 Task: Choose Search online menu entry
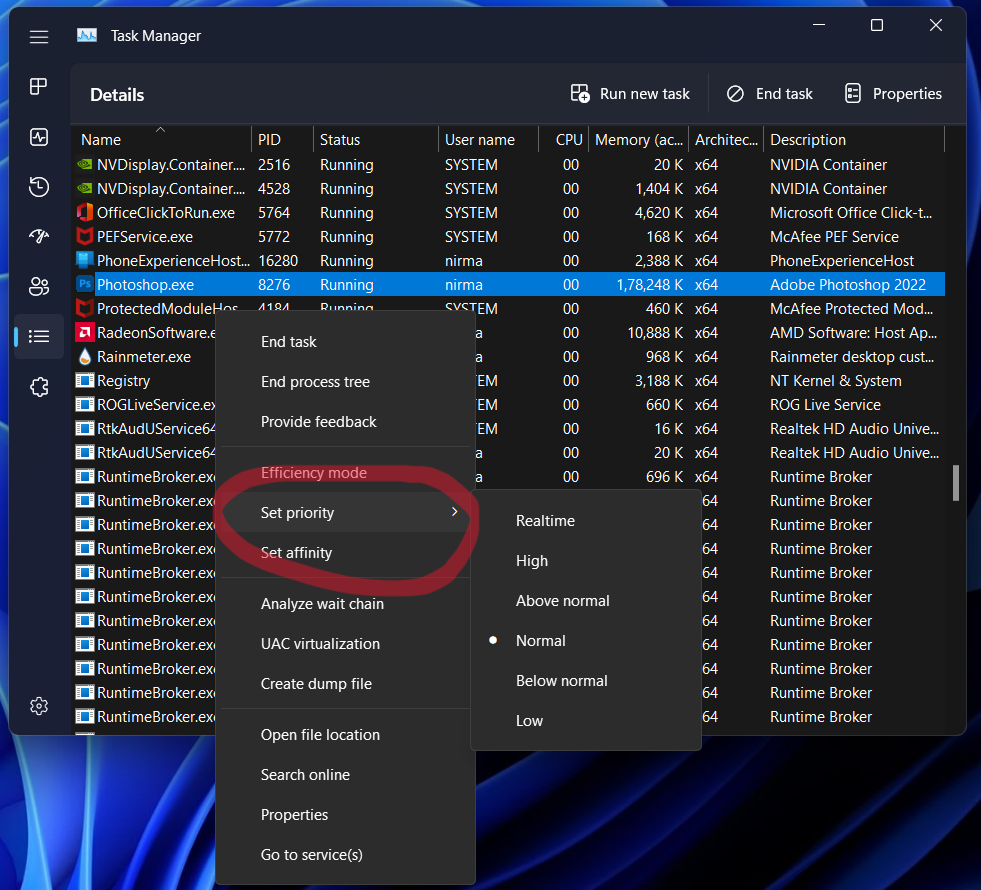[345, 774]
